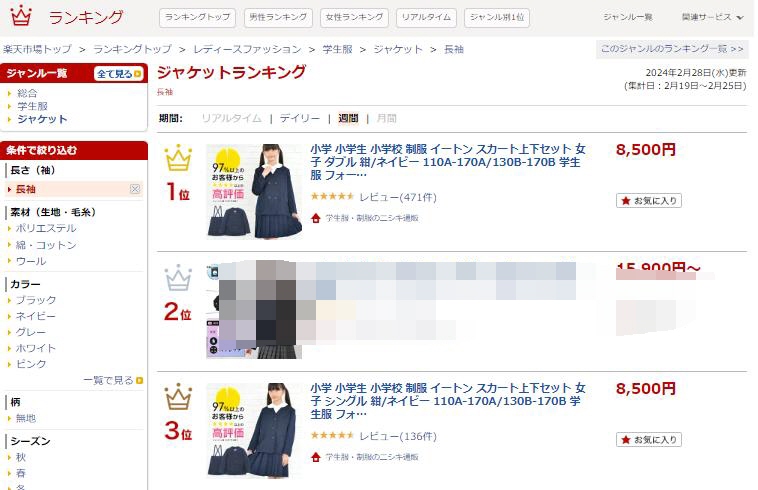Select the ポリエステル material filter
The height and width of the screenshot is (490, 758).
[x=46, y=228]
